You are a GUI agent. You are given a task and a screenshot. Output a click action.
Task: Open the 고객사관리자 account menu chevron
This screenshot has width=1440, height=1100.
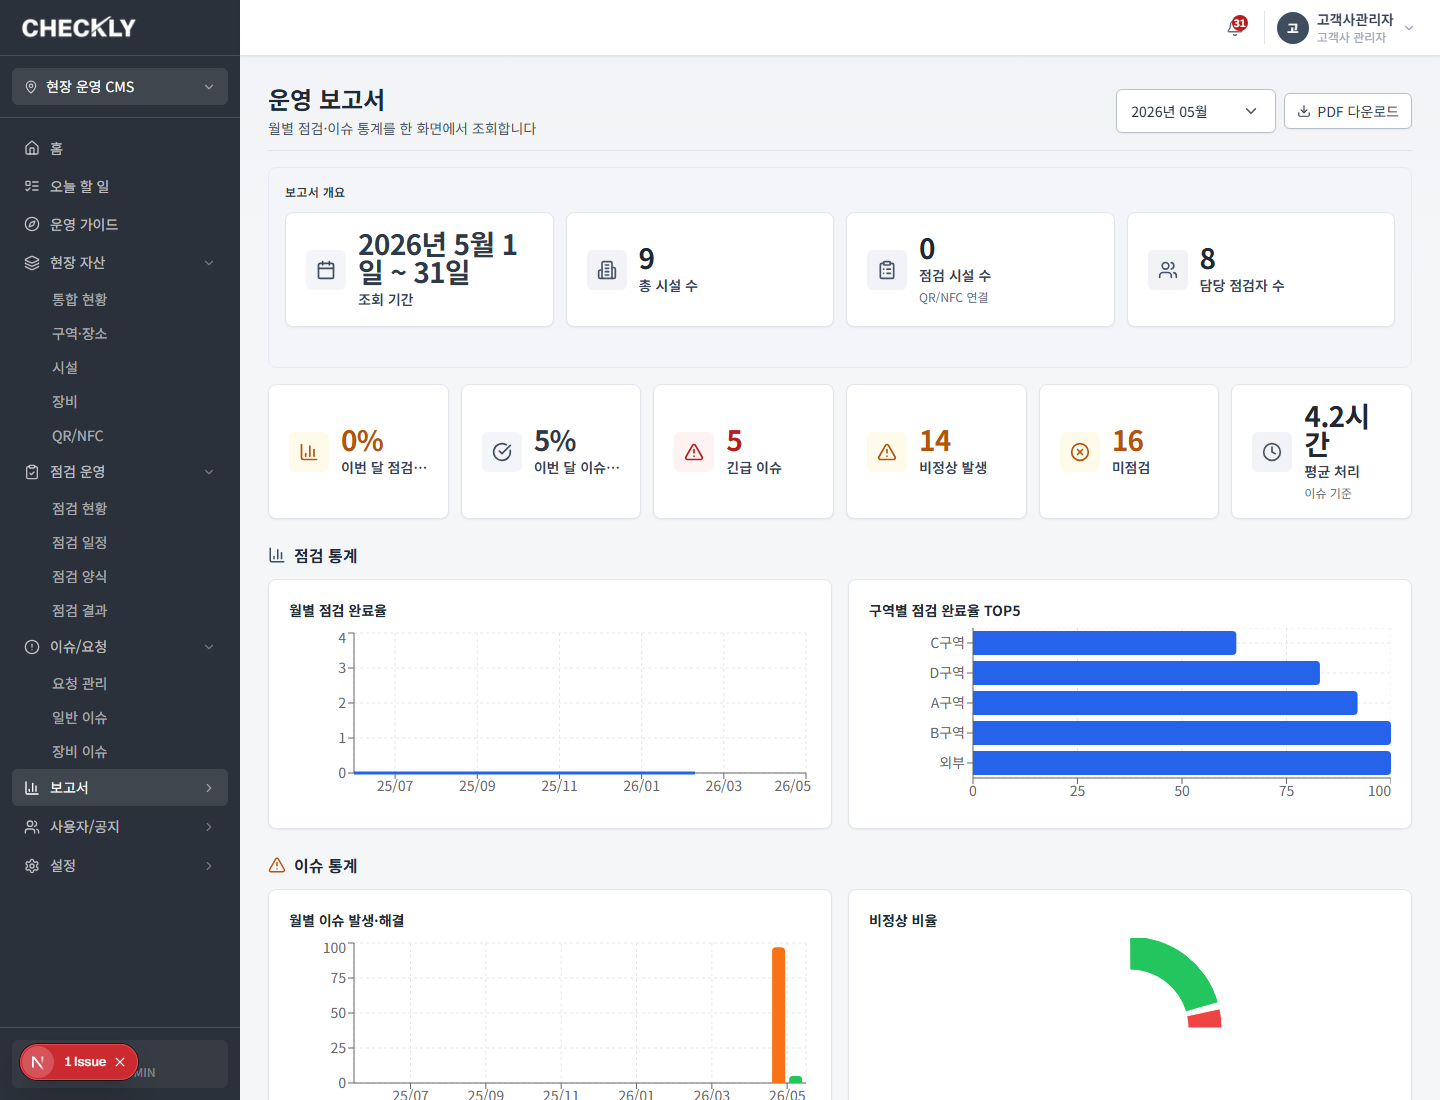pyautogui.click(x=1409, y=28)
